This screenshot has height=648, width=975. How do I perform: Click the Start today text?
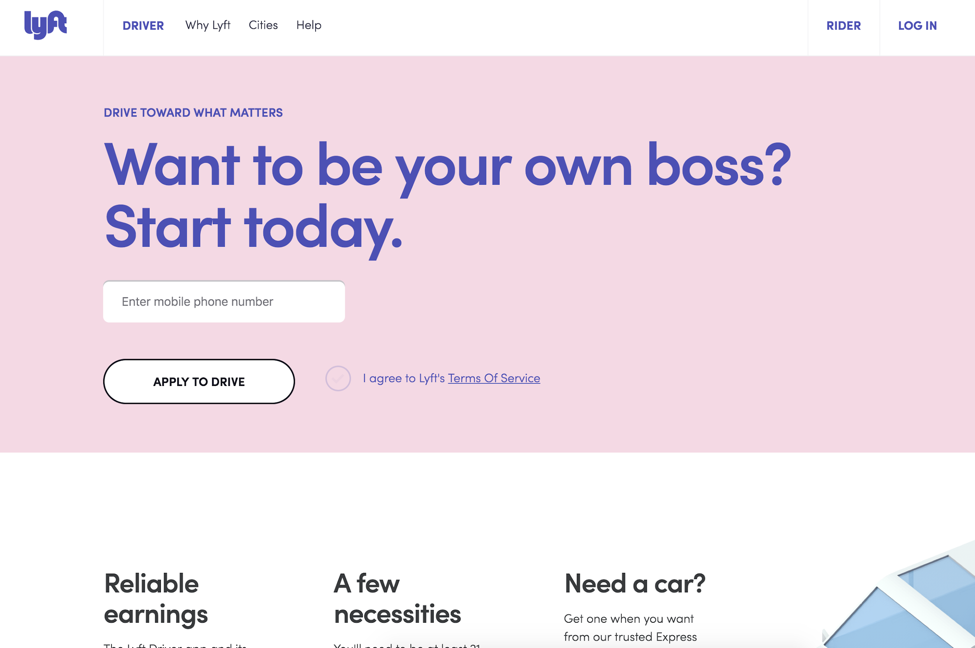point(253,229)
